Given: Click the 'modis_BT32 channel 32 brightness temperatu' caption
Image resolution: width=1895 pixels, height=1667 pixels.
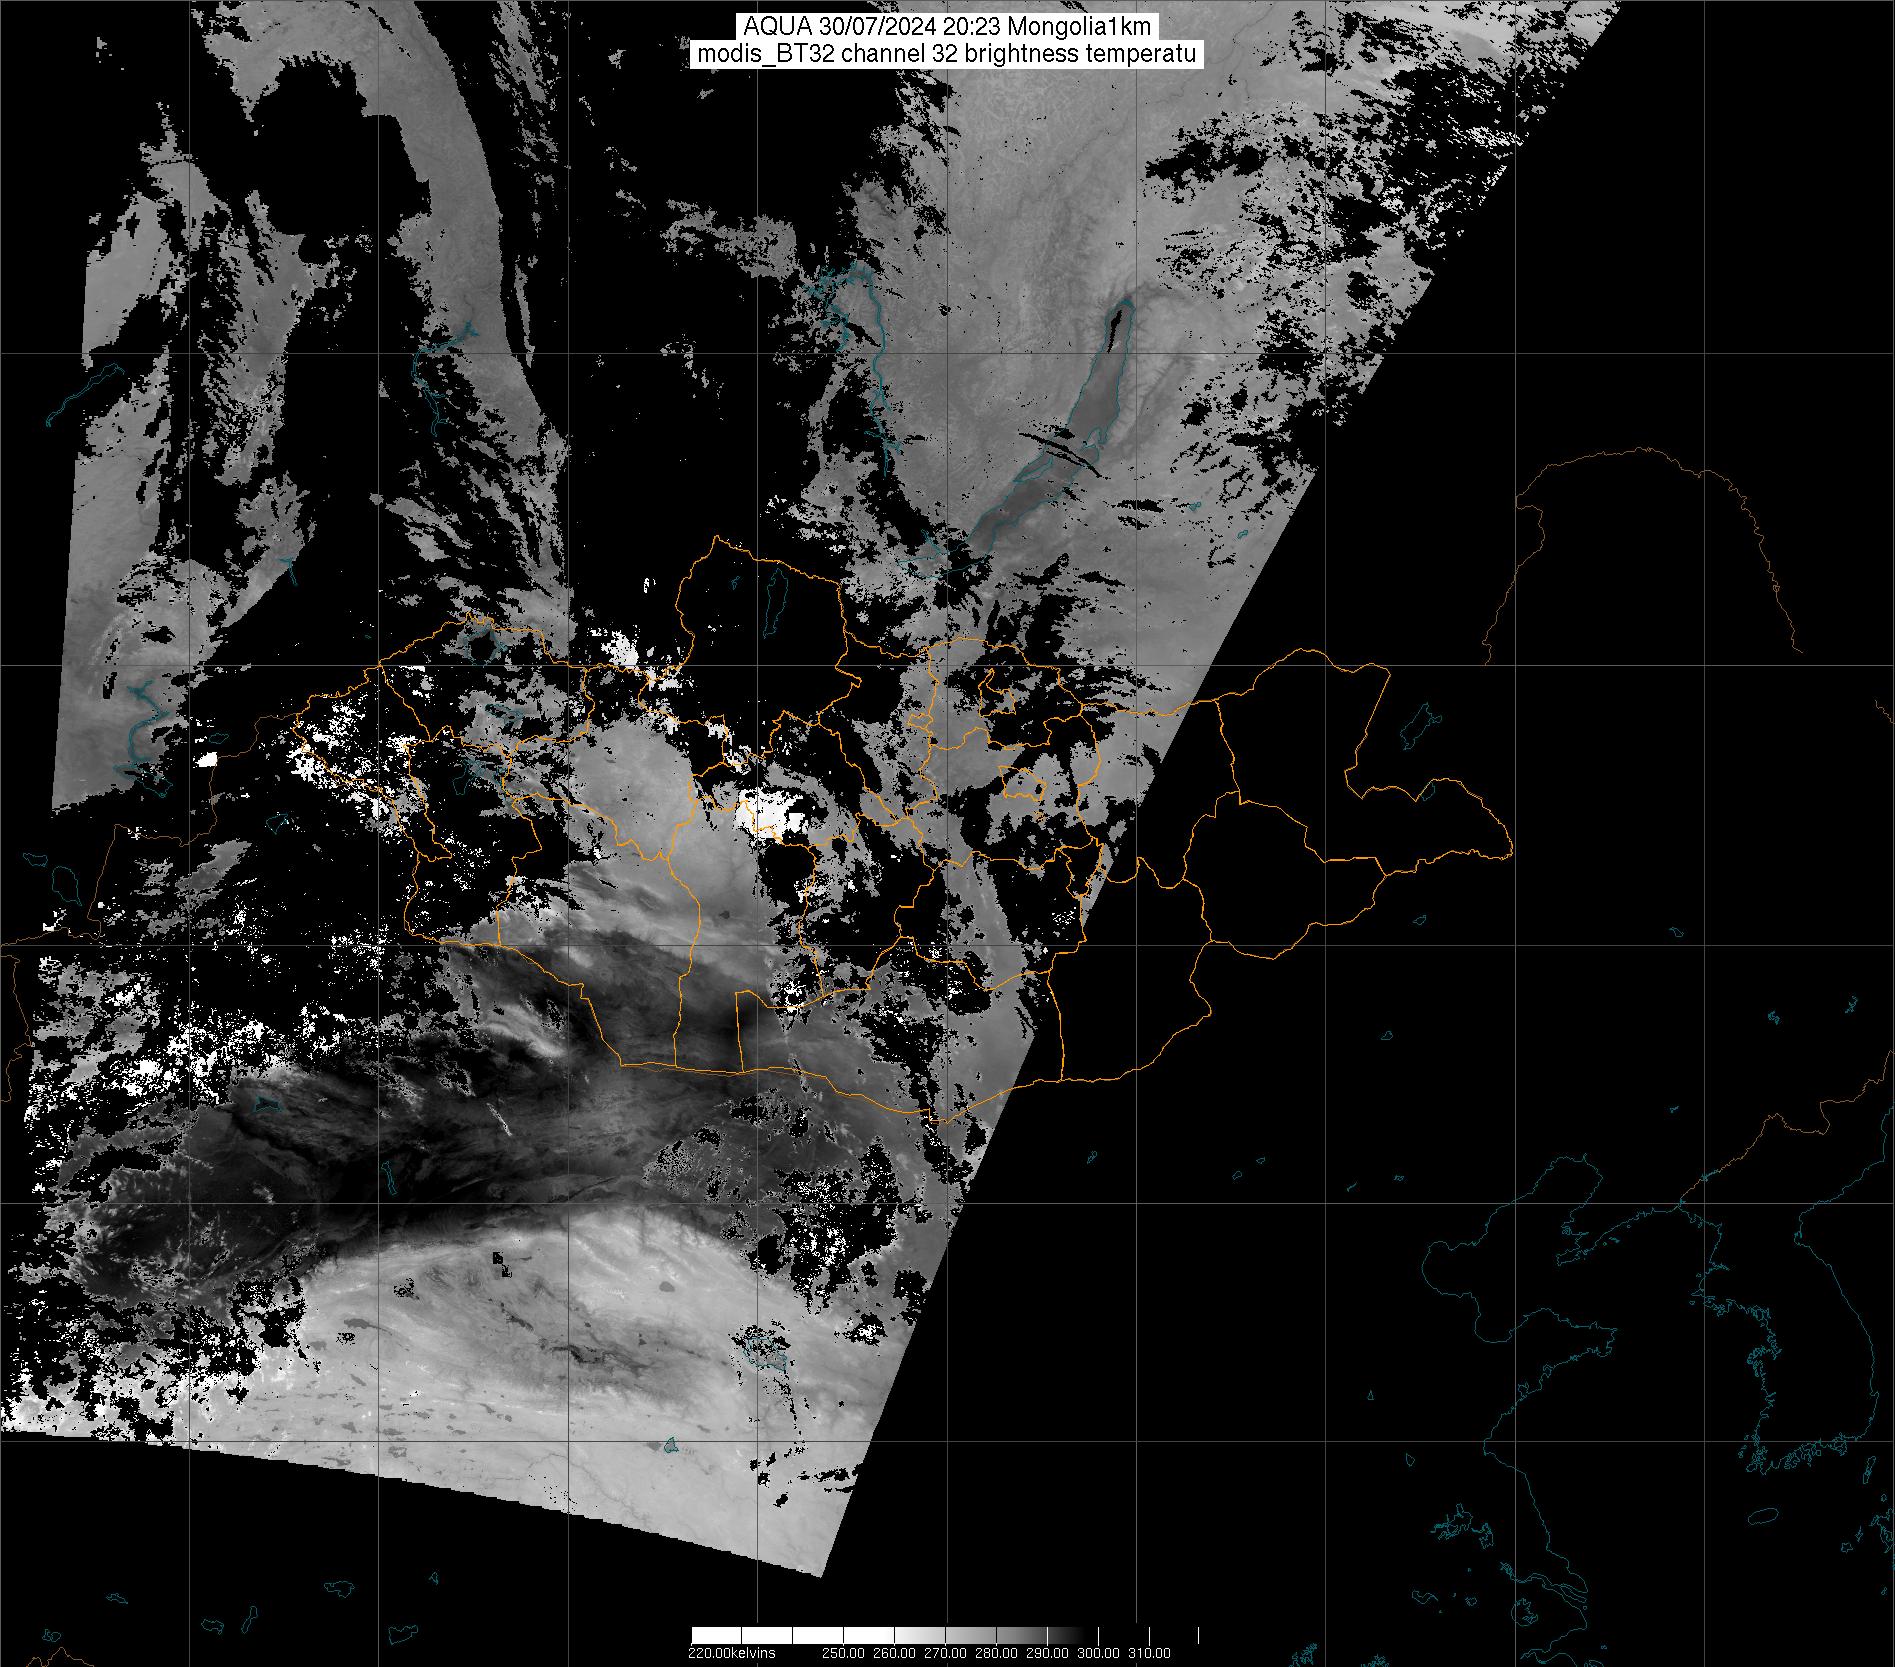Looking at the screenshot, I should pyautogui.click(x=947, y=54).
